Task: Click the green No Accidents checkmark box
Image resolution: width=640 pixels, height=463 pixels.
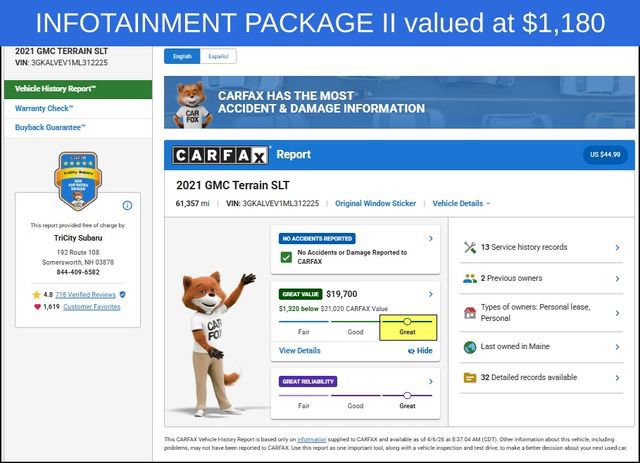Action: tap(286, 258)
